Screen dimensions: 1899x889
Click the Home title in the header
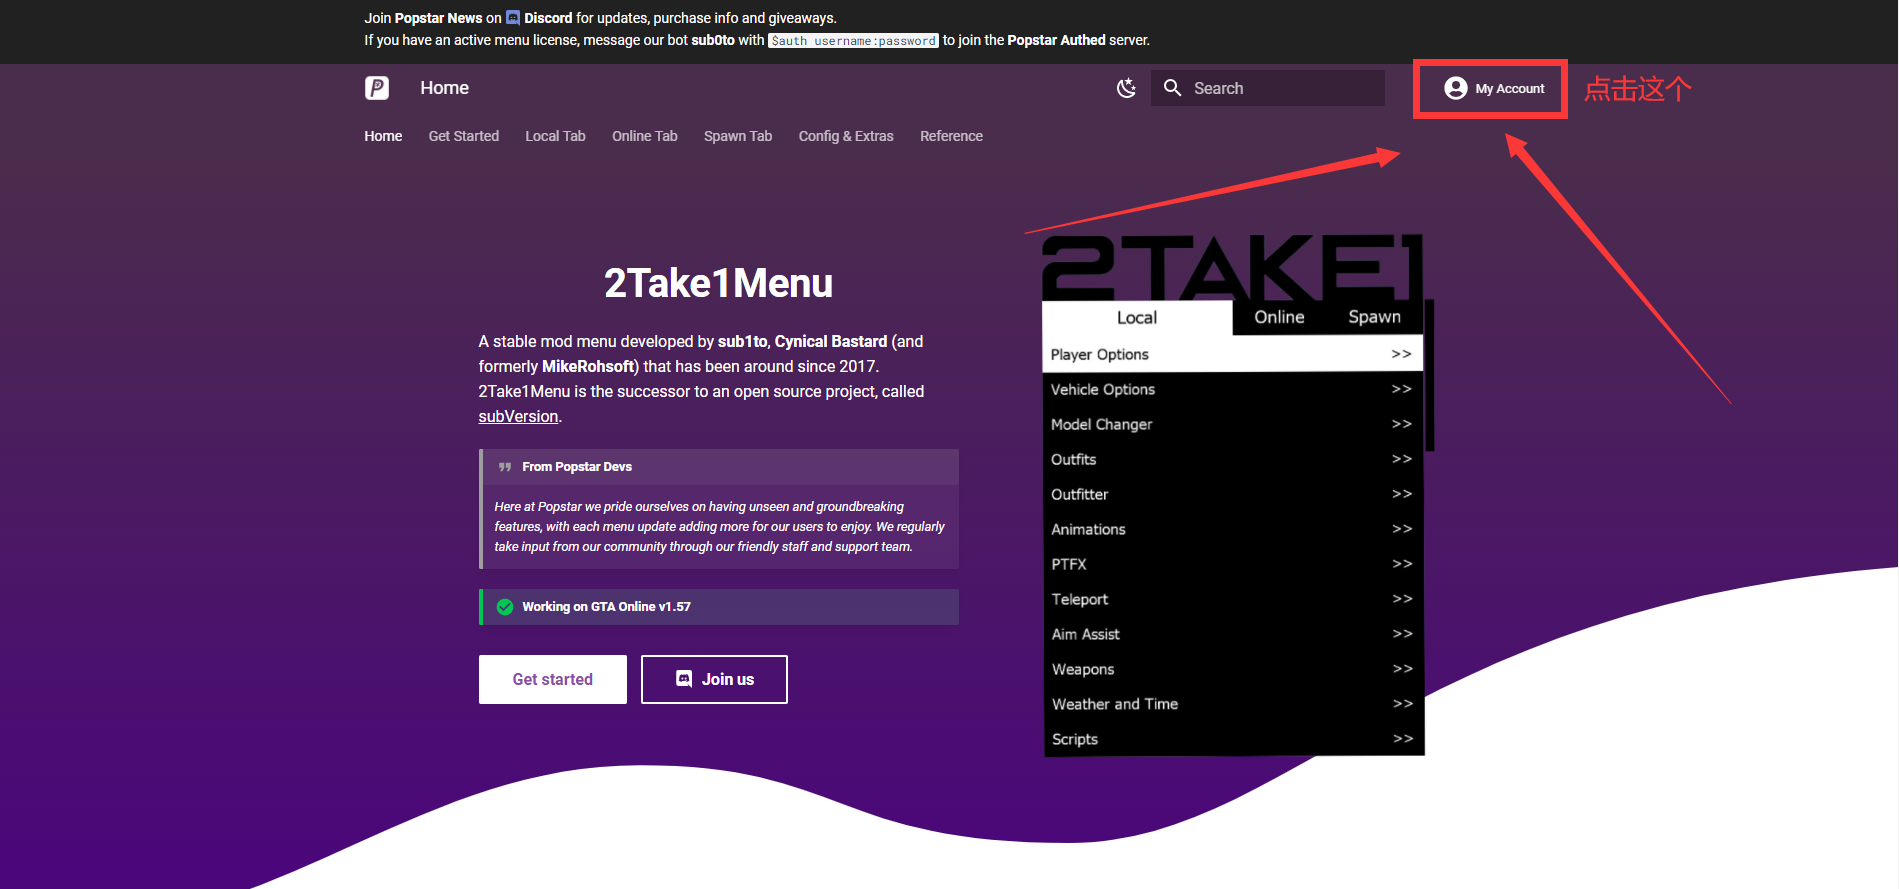click(445, 88)
